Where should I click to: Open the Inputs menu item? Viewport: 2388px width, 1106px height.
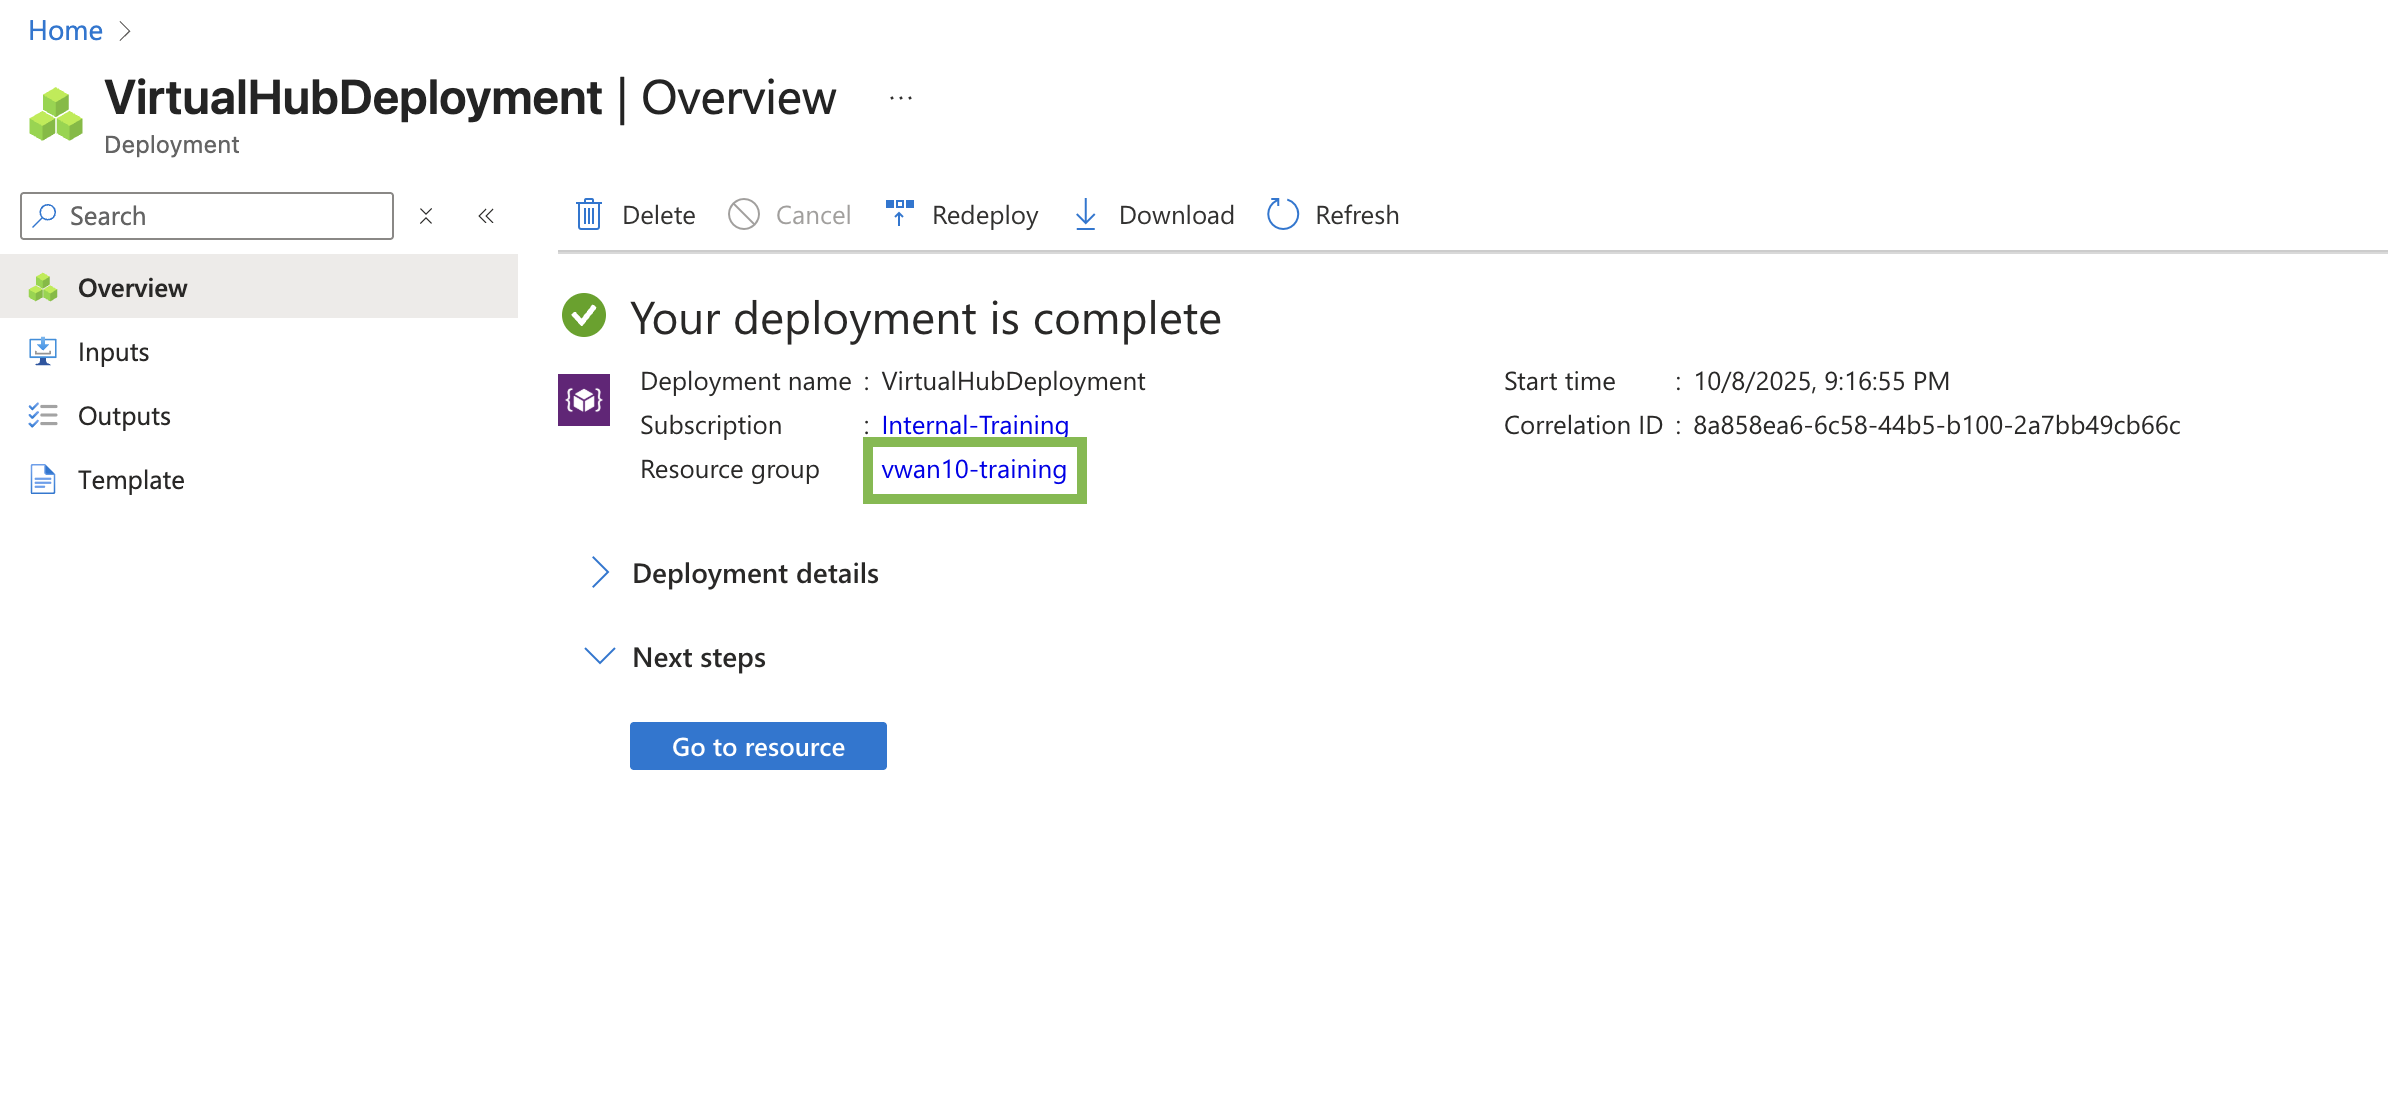[x=113, y=352]
